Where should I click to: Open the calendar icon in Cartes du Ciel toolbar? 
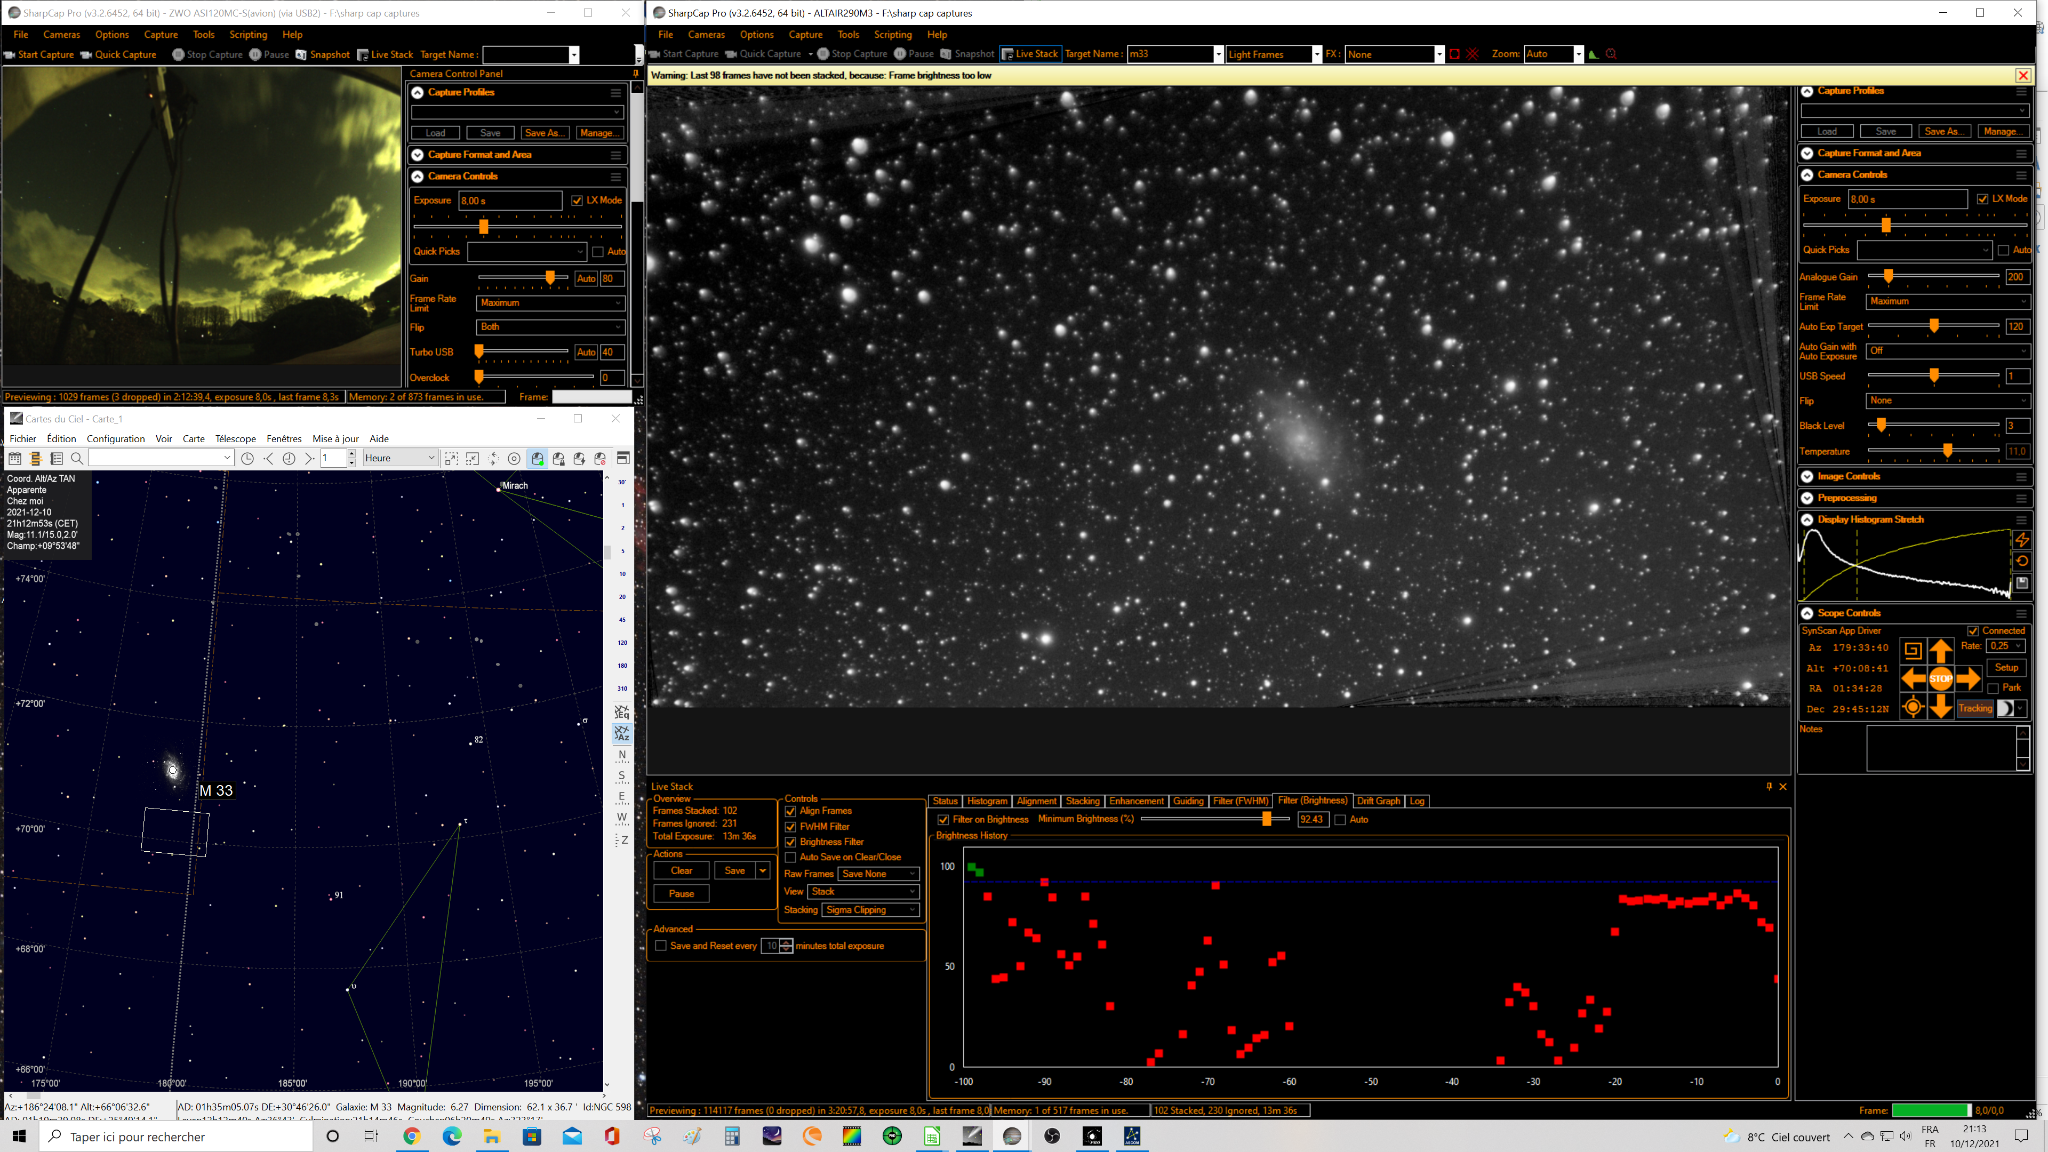click(15, 458)
